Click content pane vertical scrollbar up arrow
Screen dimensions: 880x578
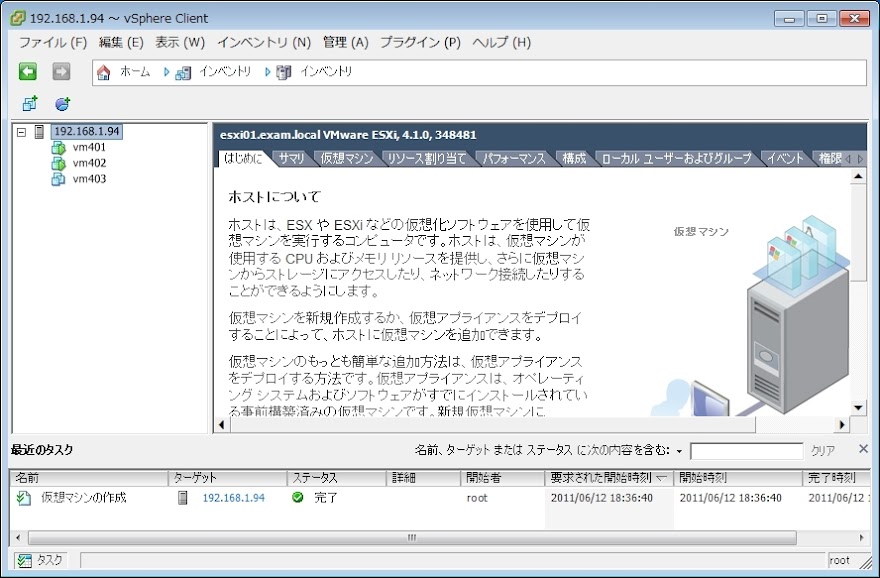pos(858,177)
